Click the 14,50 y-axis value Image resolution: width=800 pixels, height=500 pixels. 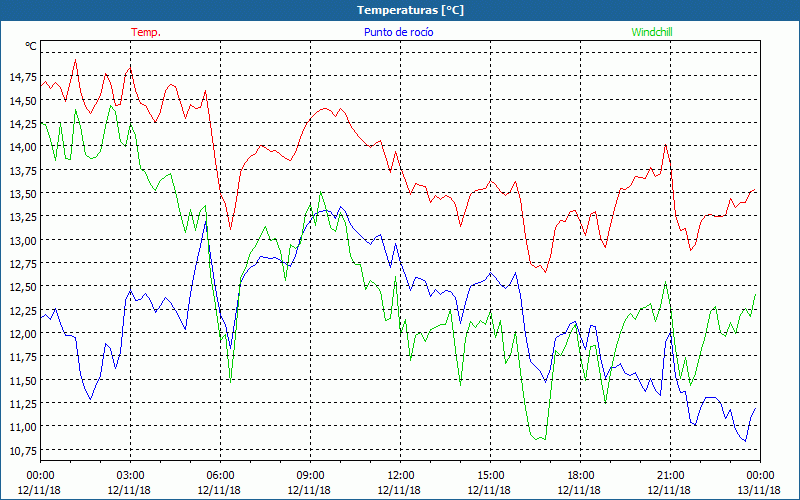click(x=23, y=101)
